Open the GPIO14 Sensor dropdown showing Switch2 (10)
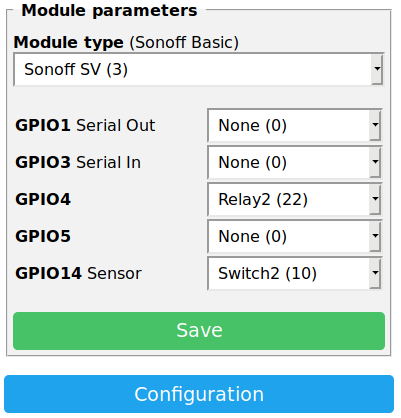Screen dimensions: 401x418 (x=295, y=273)
